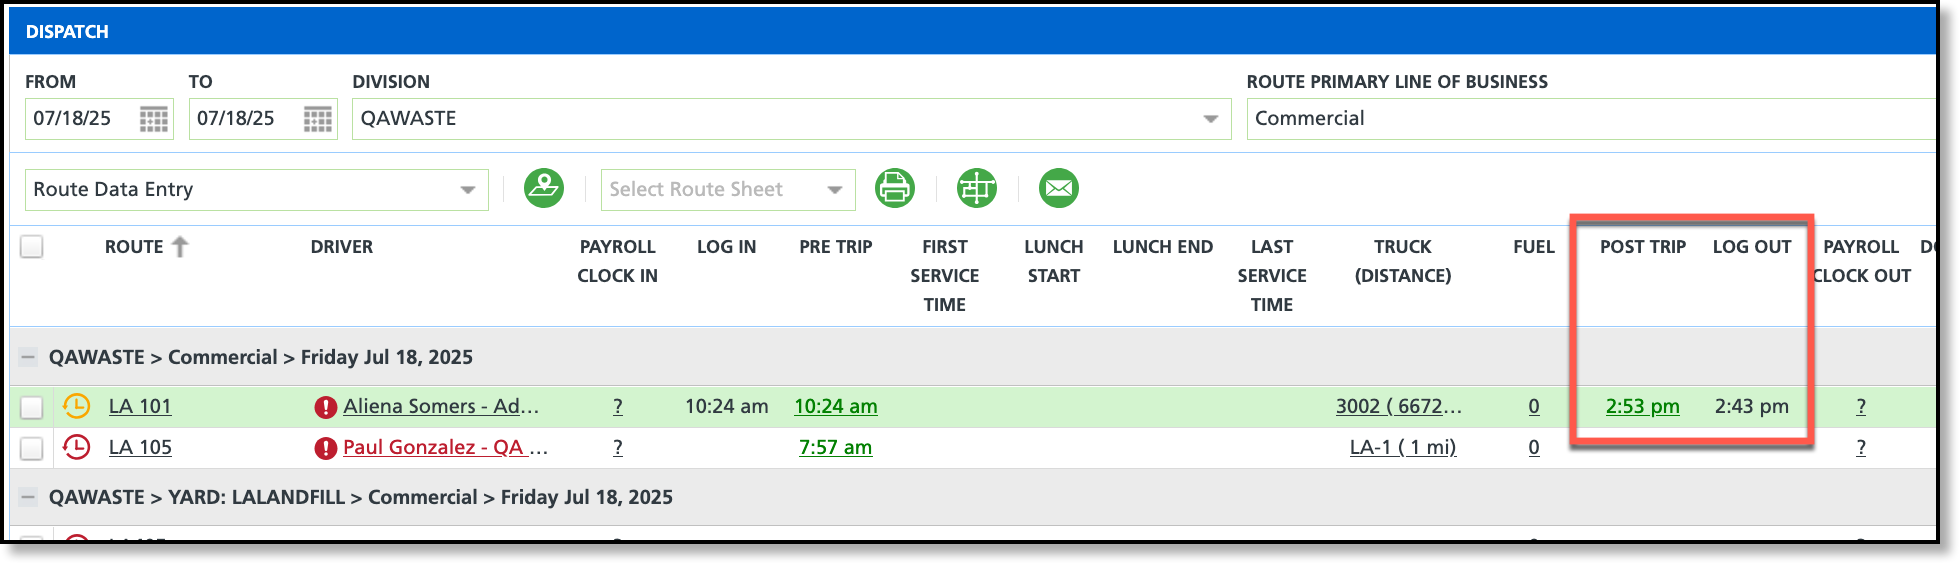
Task: Check the LA 101 row checkbox
Action: (32, 407)
